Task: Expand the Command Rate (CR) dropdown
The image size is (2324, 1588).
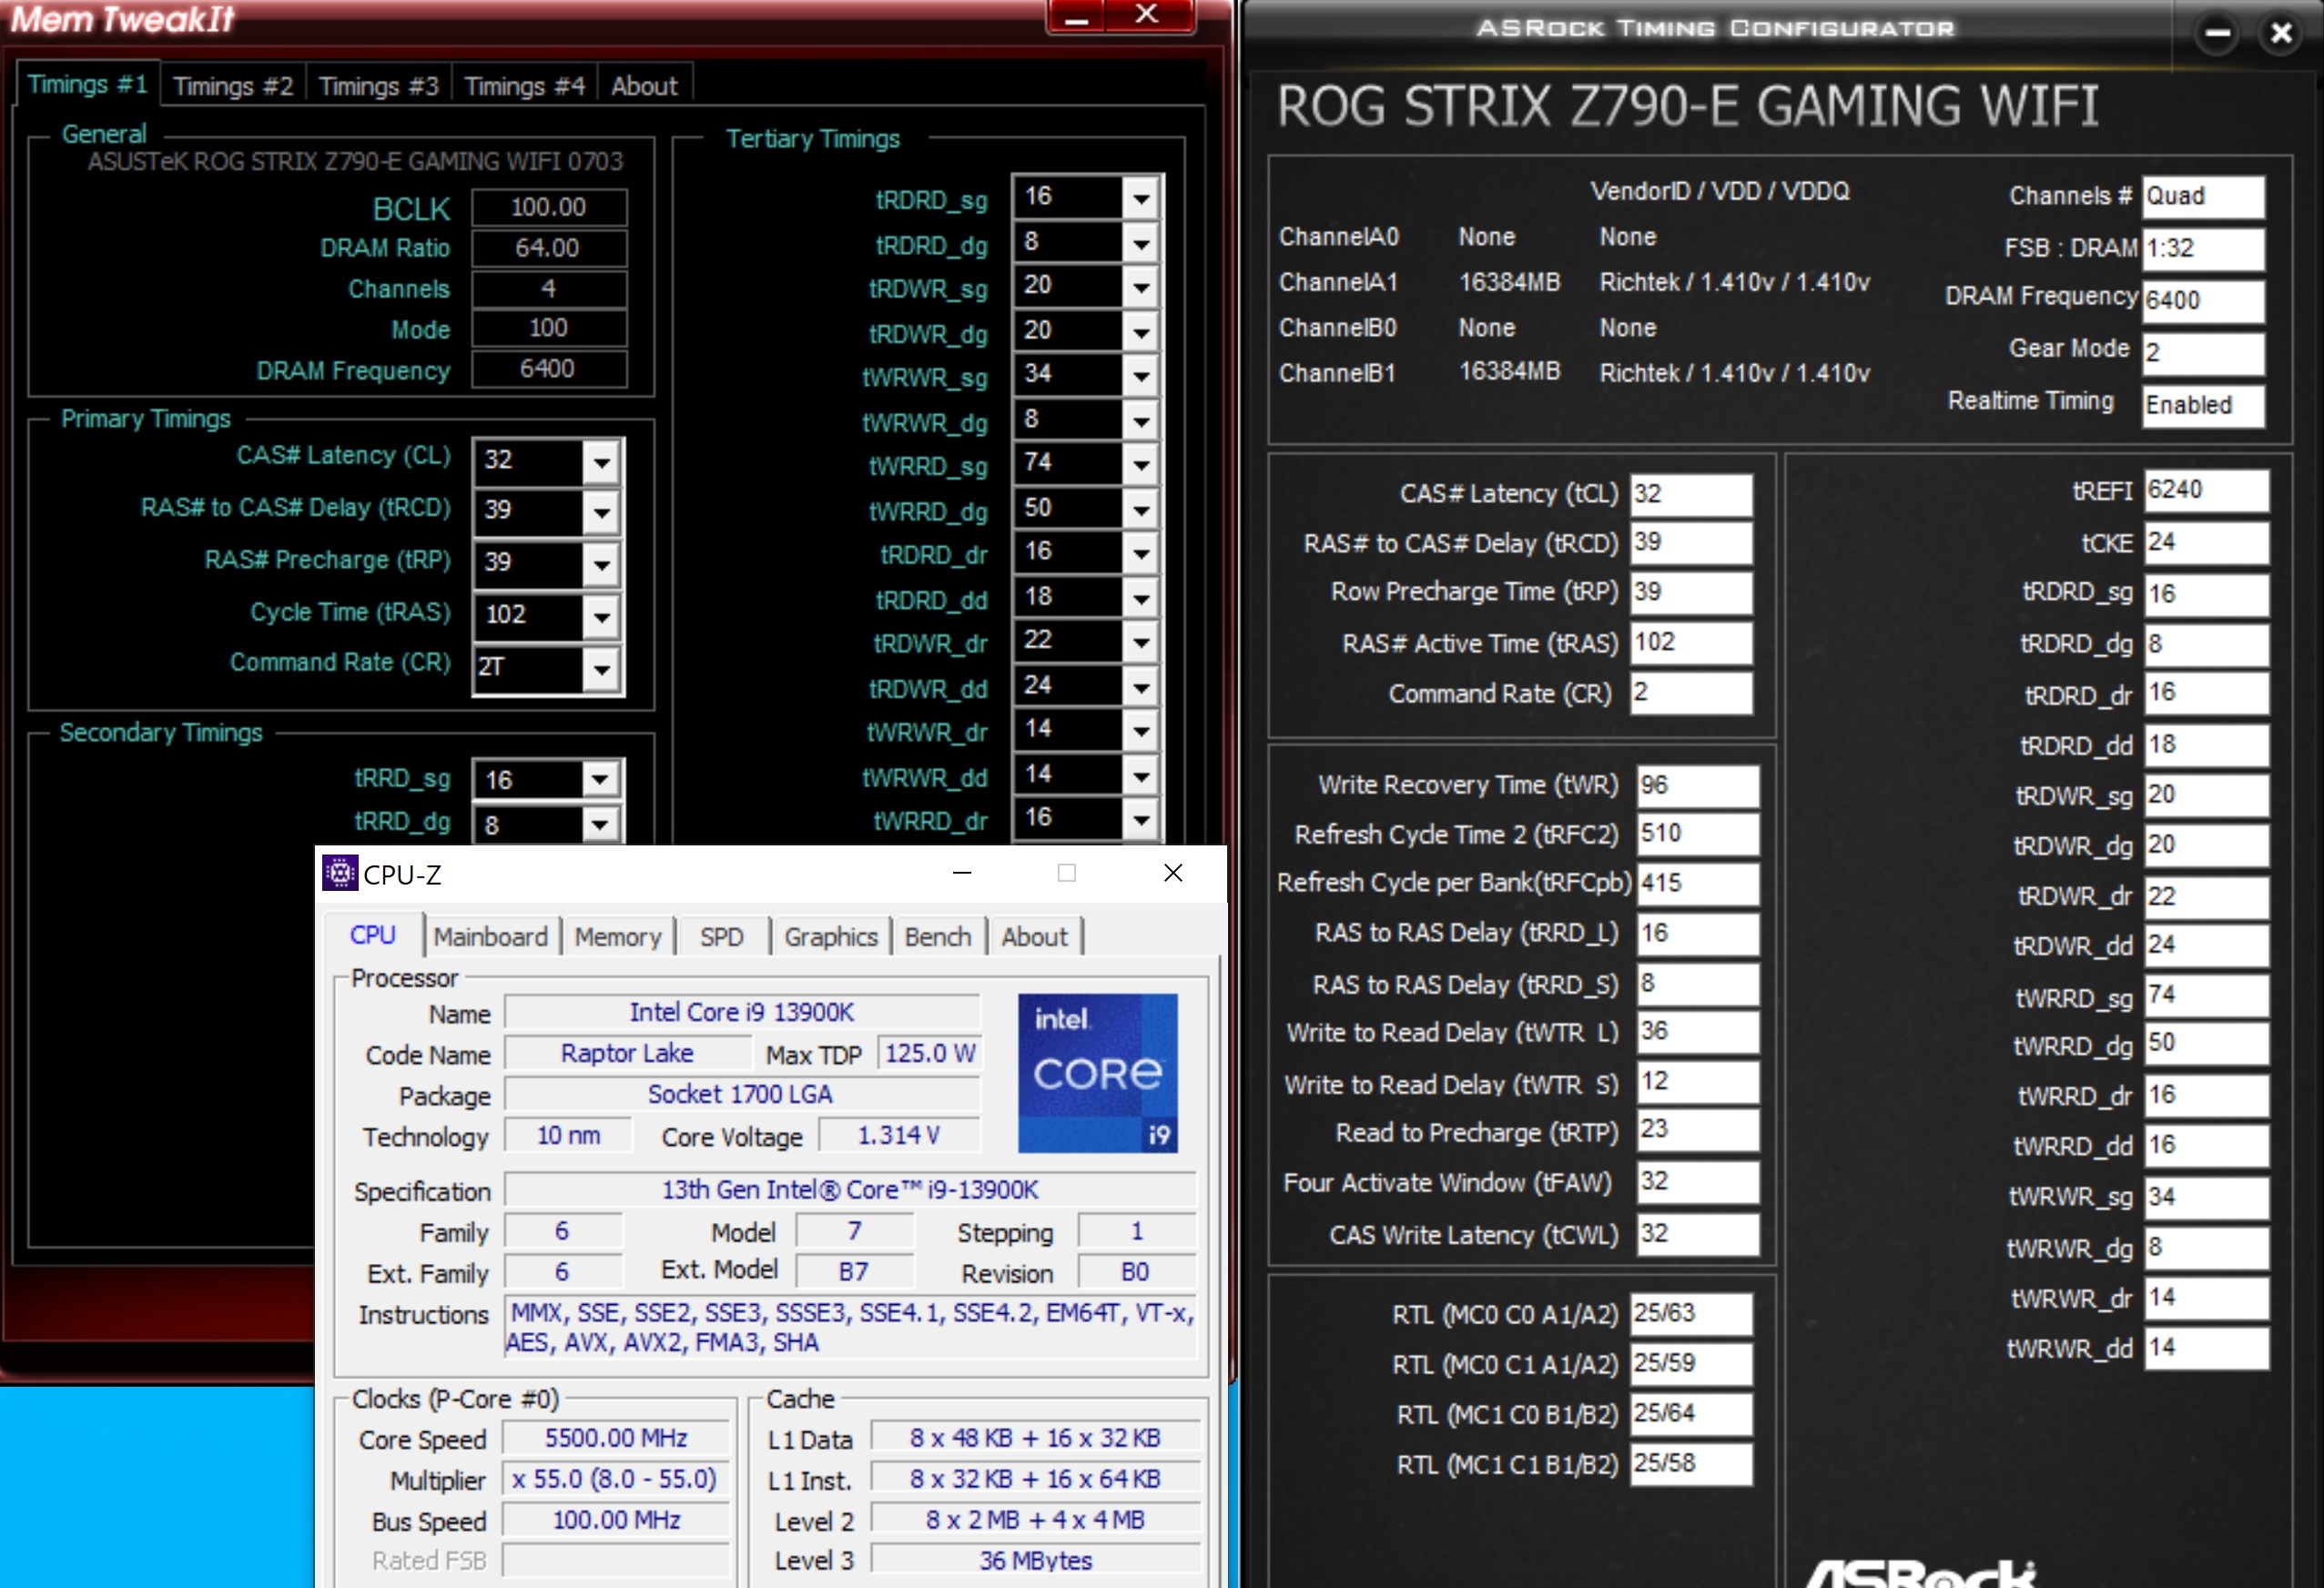Action: pos(601,669)
